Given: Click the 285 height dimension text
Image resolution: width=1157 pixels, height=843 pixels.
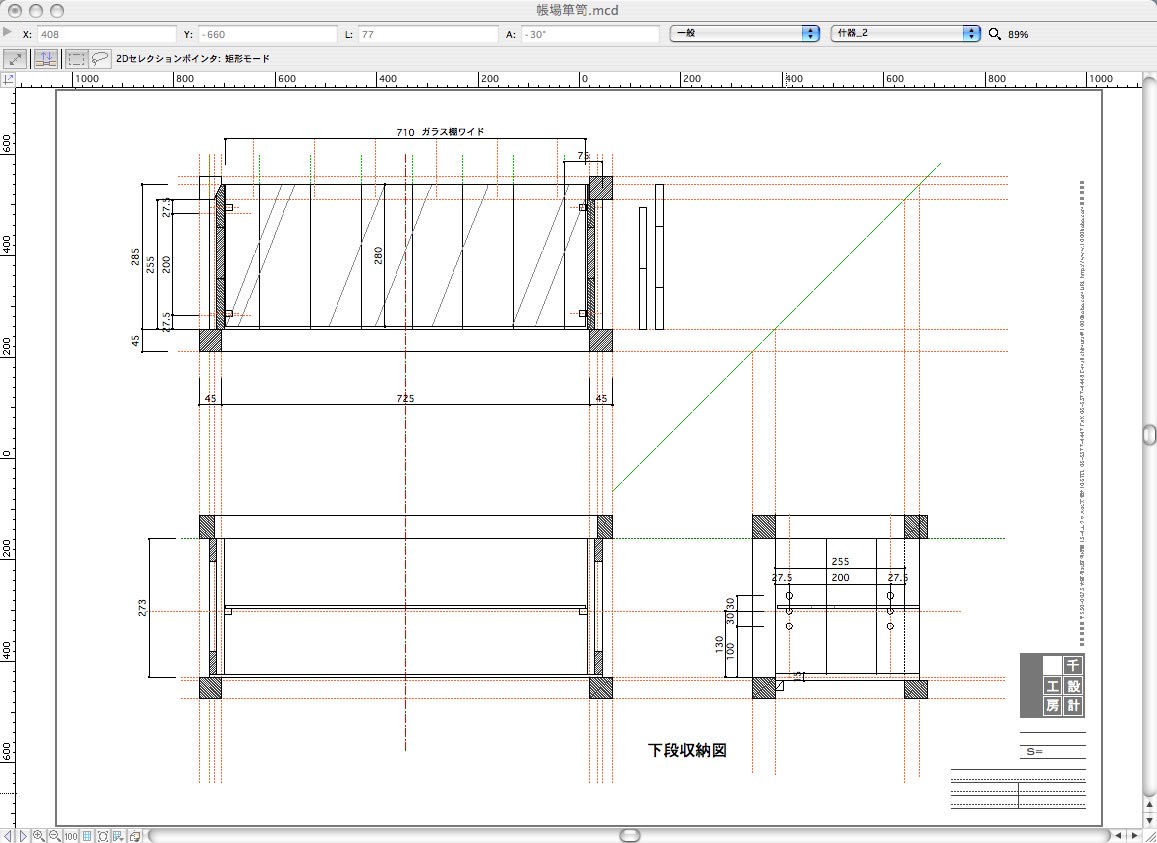Looking at the screenshot, I should [x=135, y=257].
